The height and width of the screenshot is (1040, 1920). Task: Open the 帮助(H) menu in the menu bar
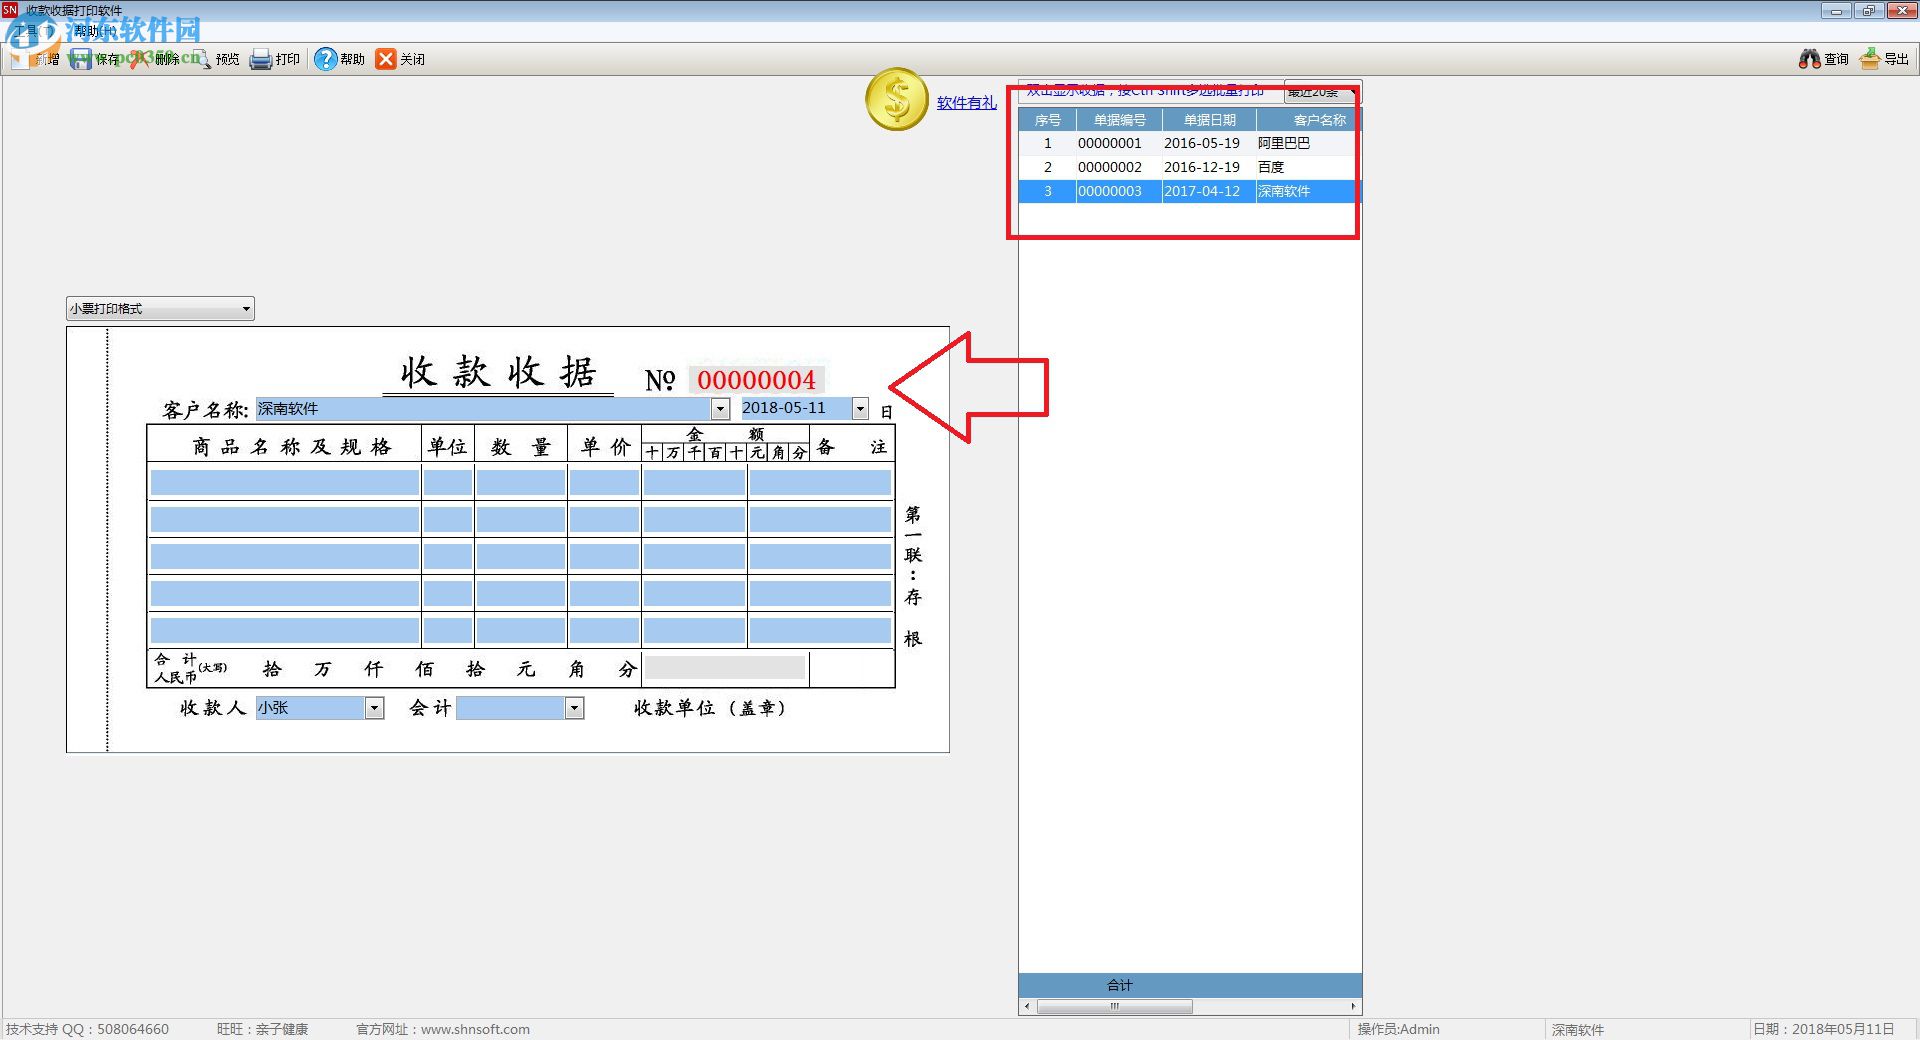coord(95,31)
